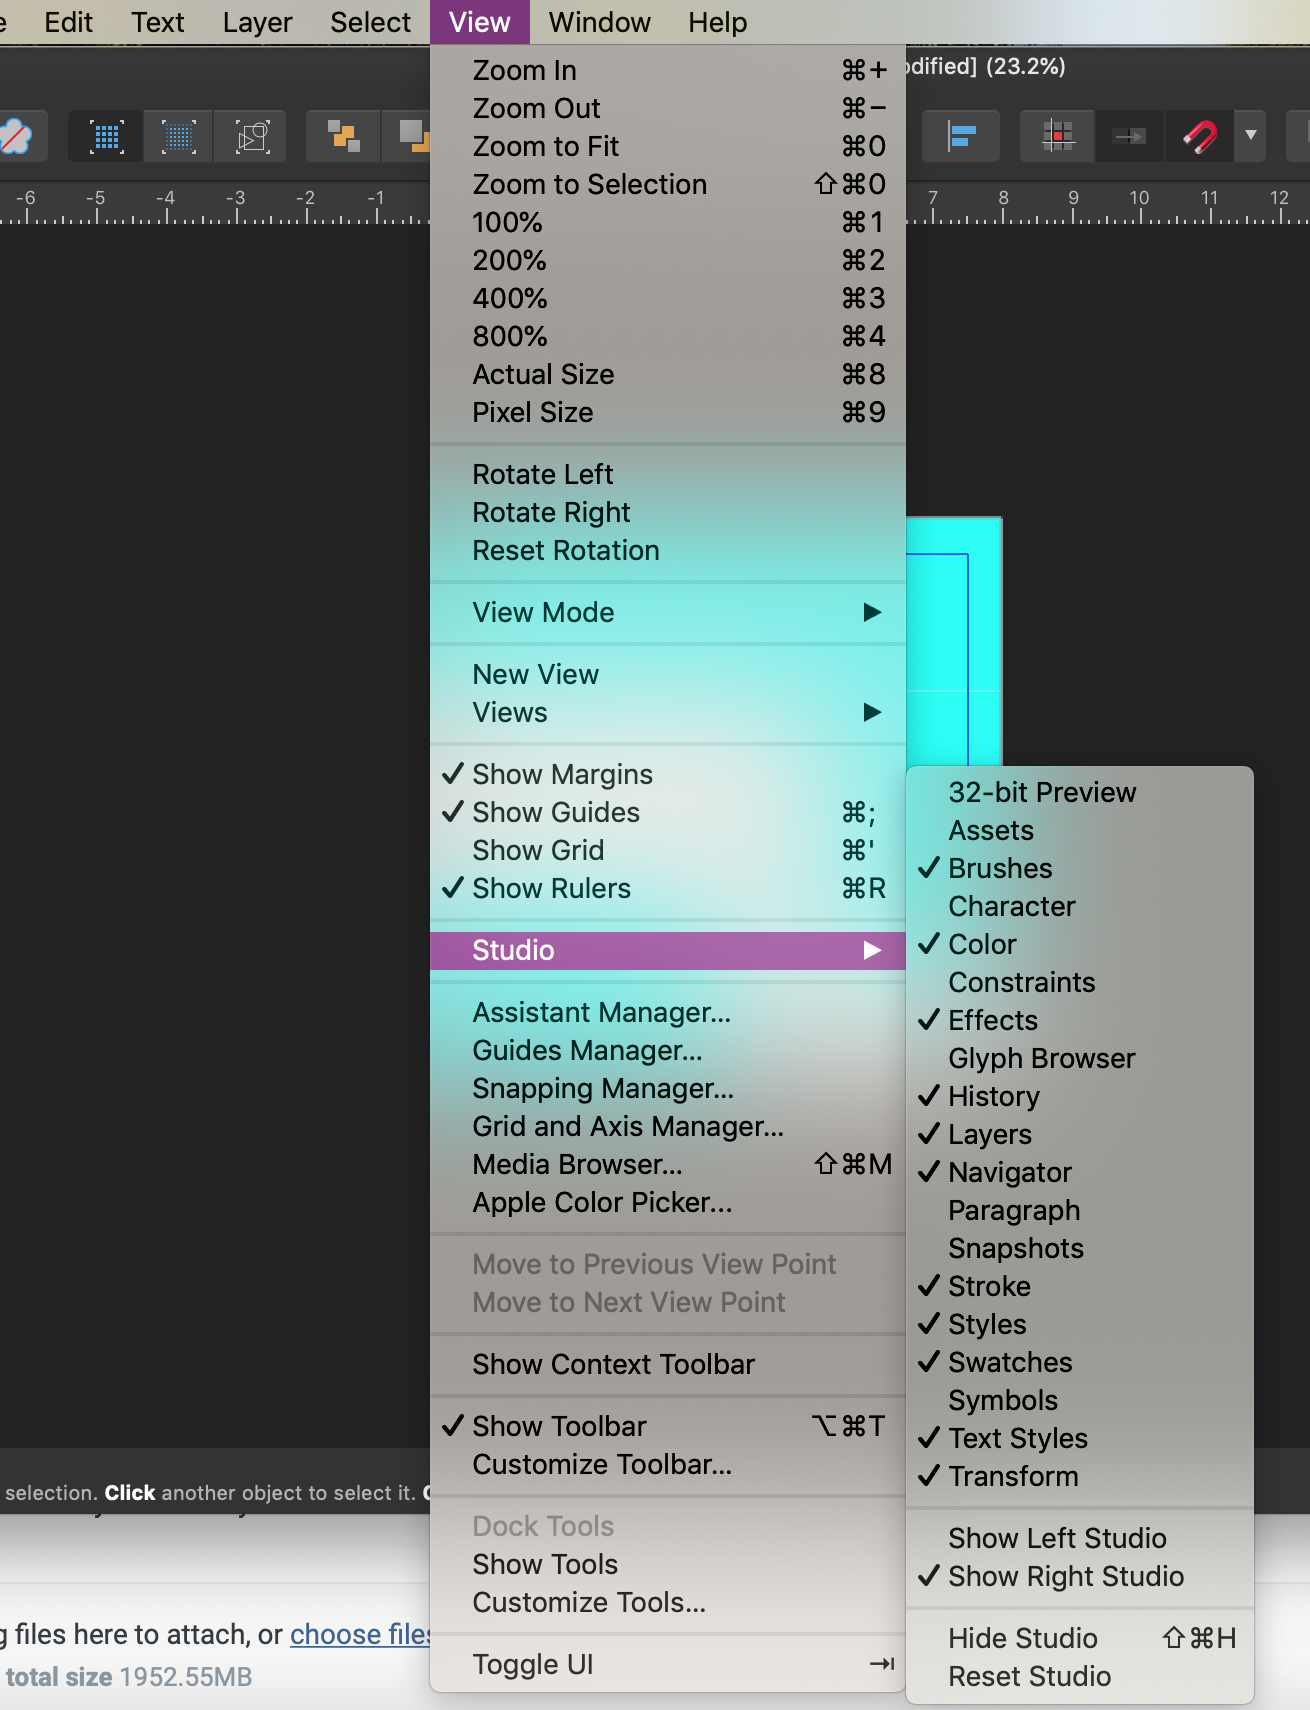The image size is (1310, 1710).
Task: Open Customize Tools dialog
Action: point(668,1602)
